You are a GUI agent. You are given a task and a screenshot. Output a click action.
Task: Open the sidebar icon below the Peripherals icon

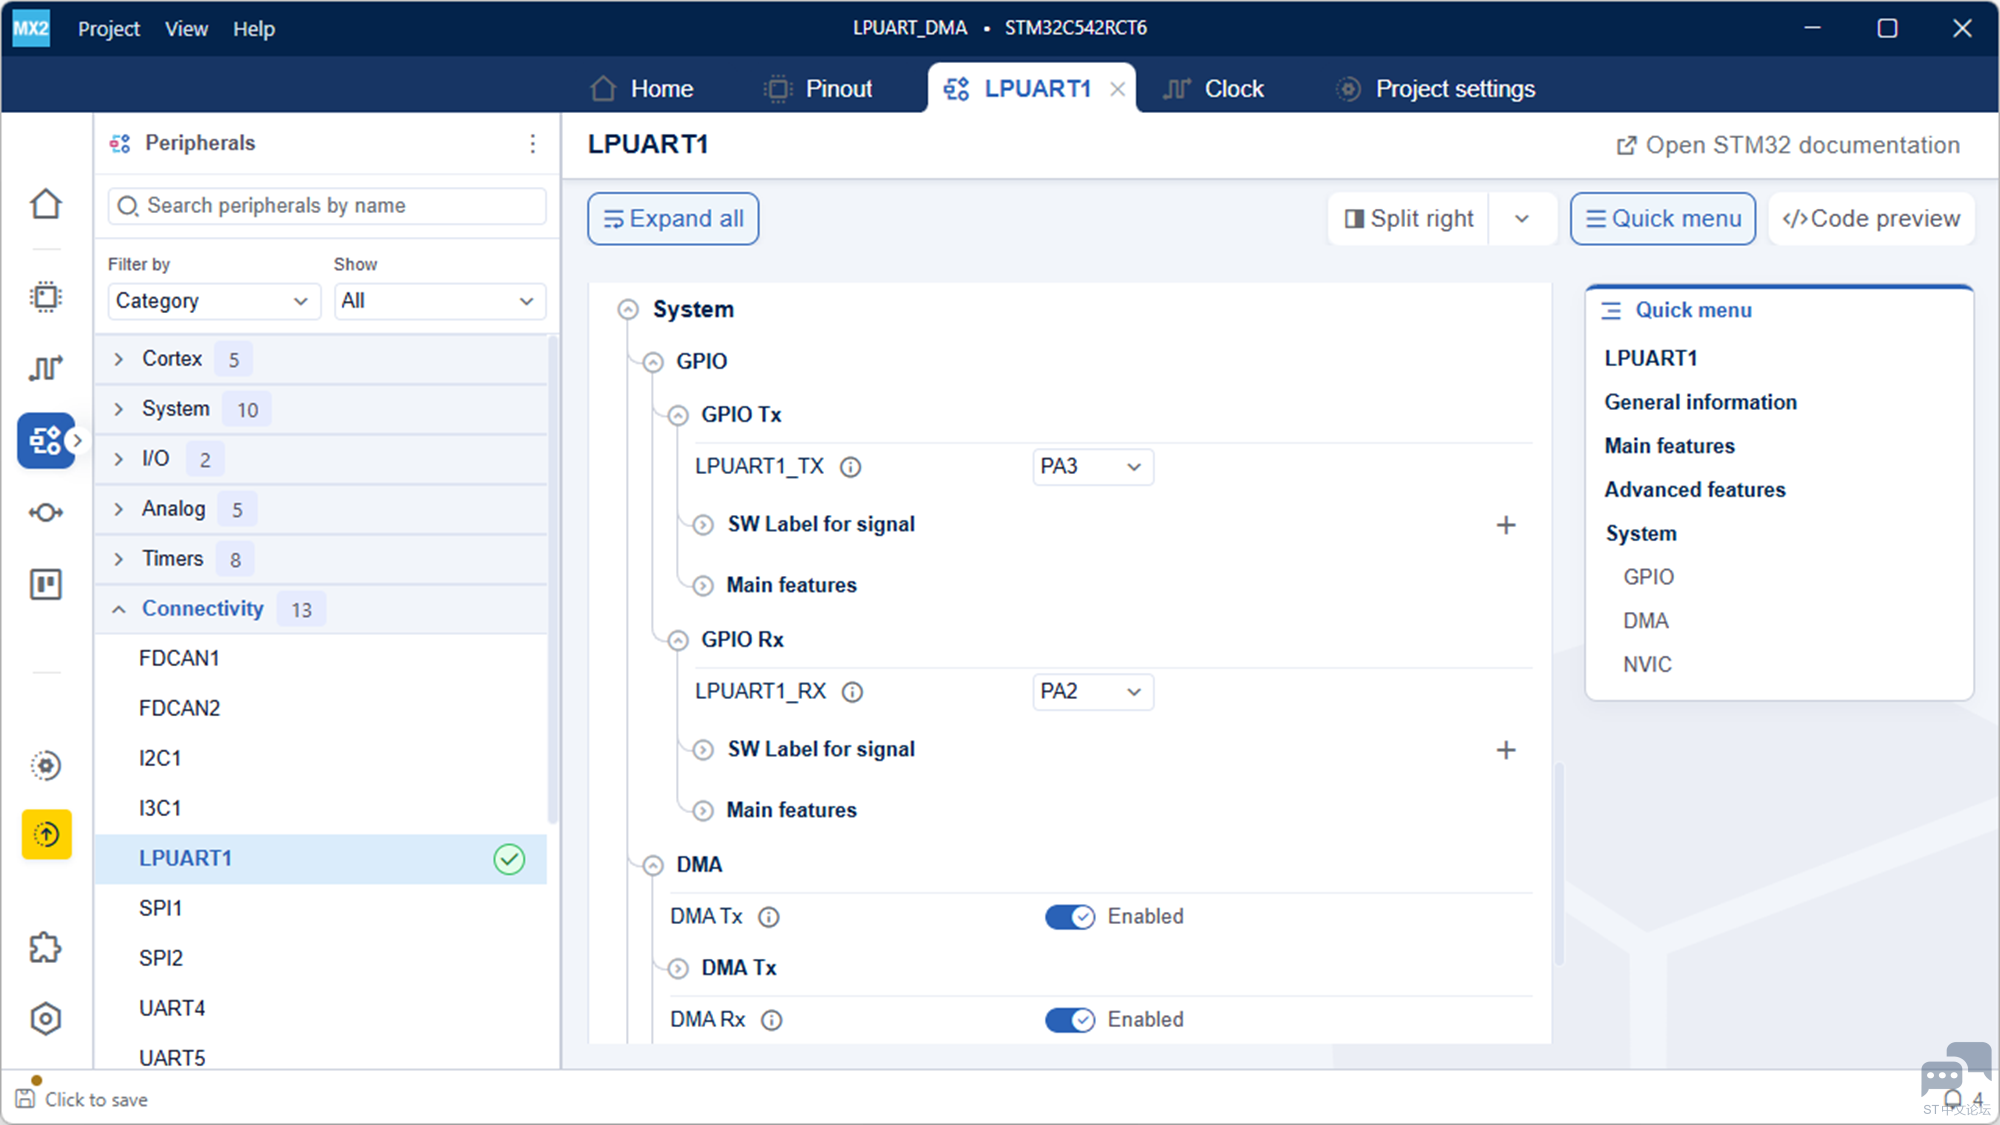click(46, 513)
